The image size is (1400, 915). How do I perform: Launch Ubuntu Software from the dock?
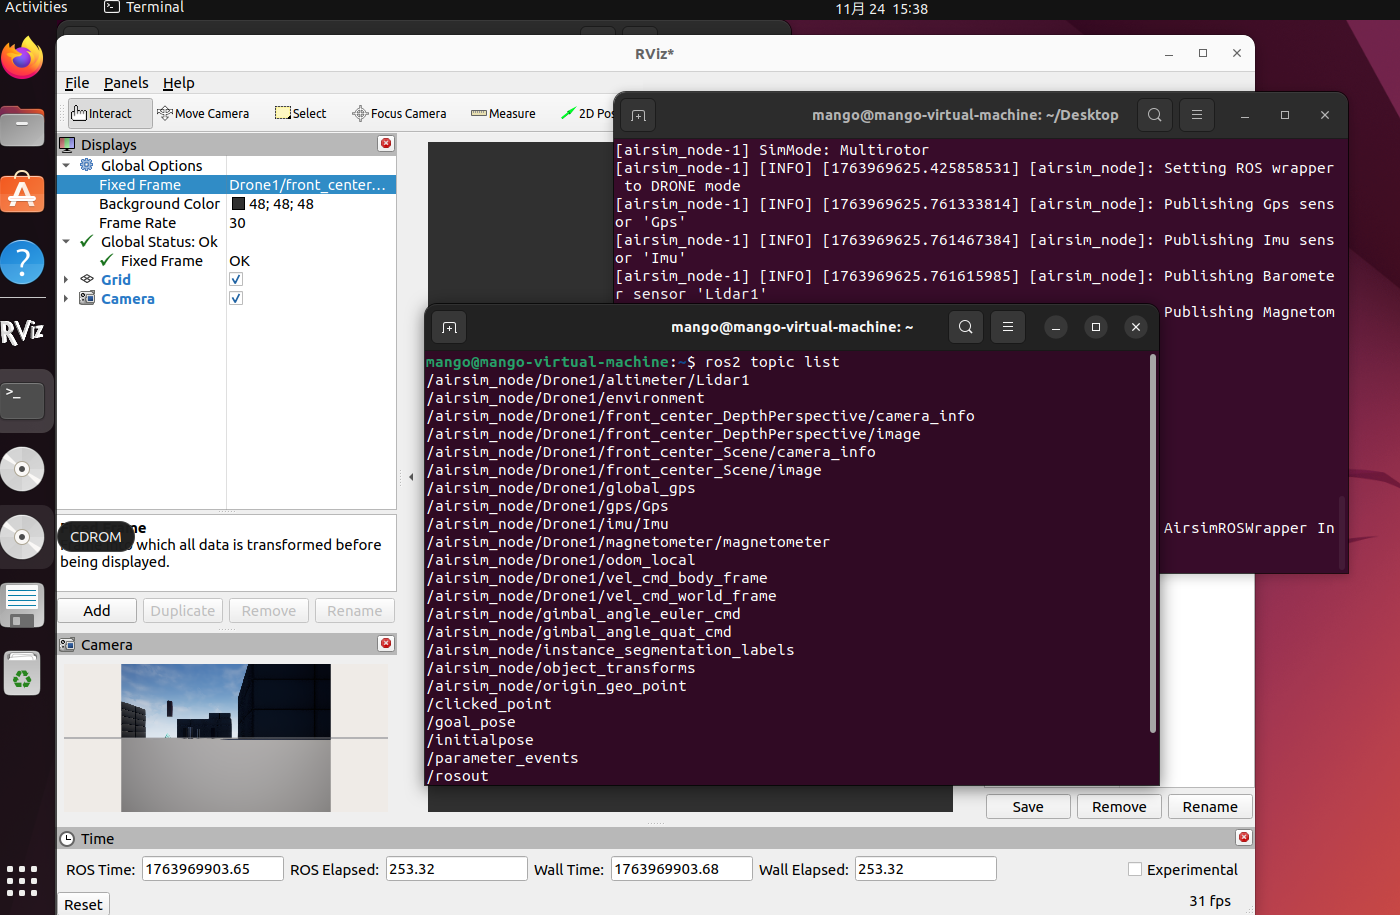(x=22, y=194)
